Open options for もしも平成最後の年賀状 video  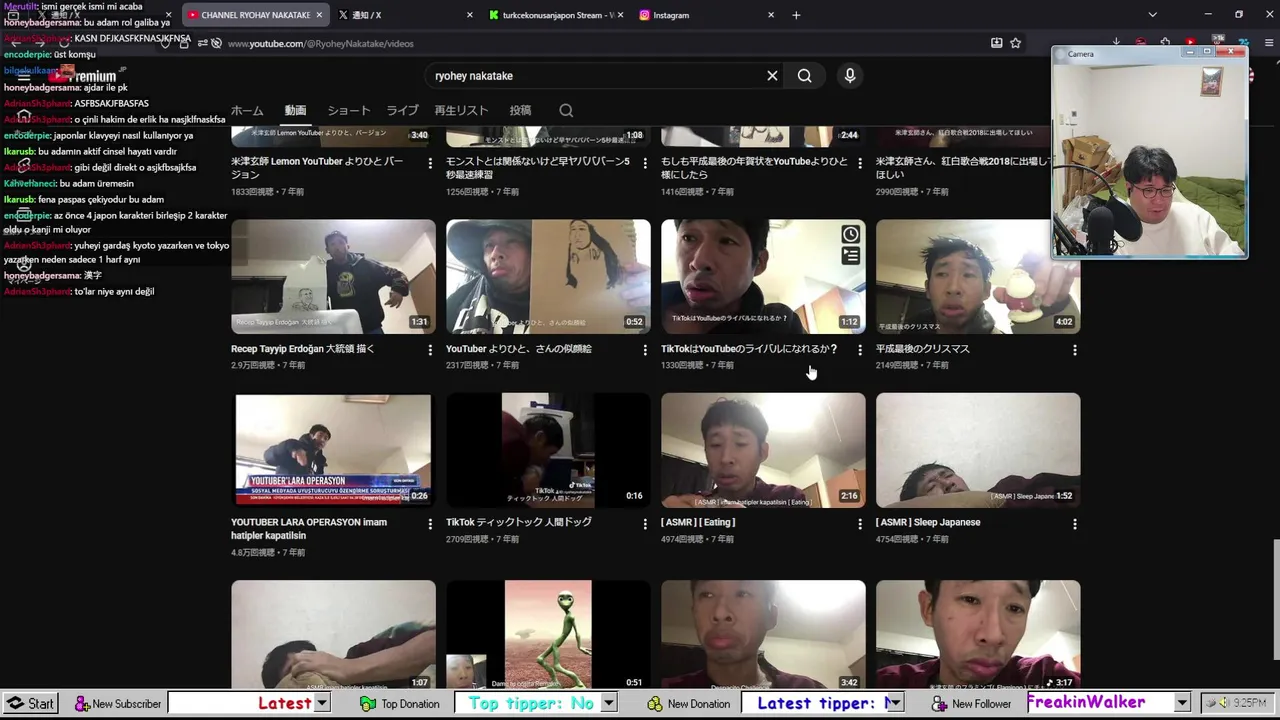860,162
